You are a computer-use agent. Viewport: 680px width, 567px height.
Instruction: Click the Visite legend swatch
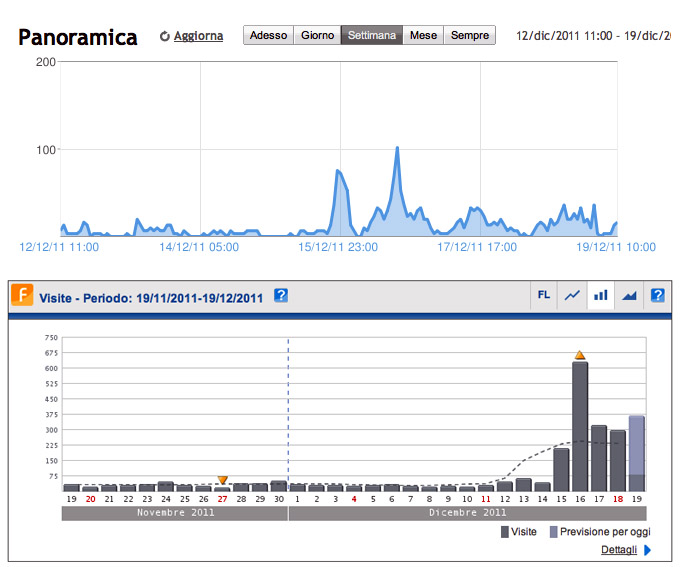click(505, 532)
